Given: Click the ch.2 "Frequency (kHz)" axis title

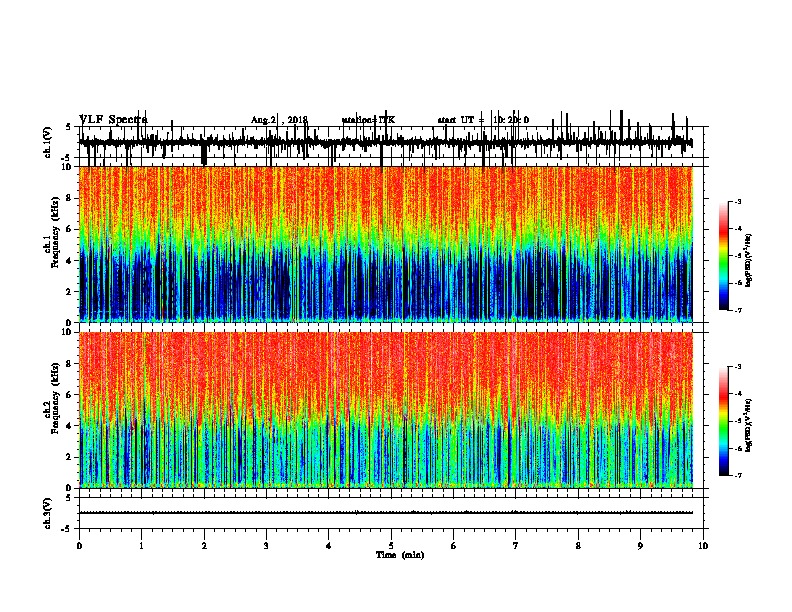Looking at the screenshot, I should 56,398.
